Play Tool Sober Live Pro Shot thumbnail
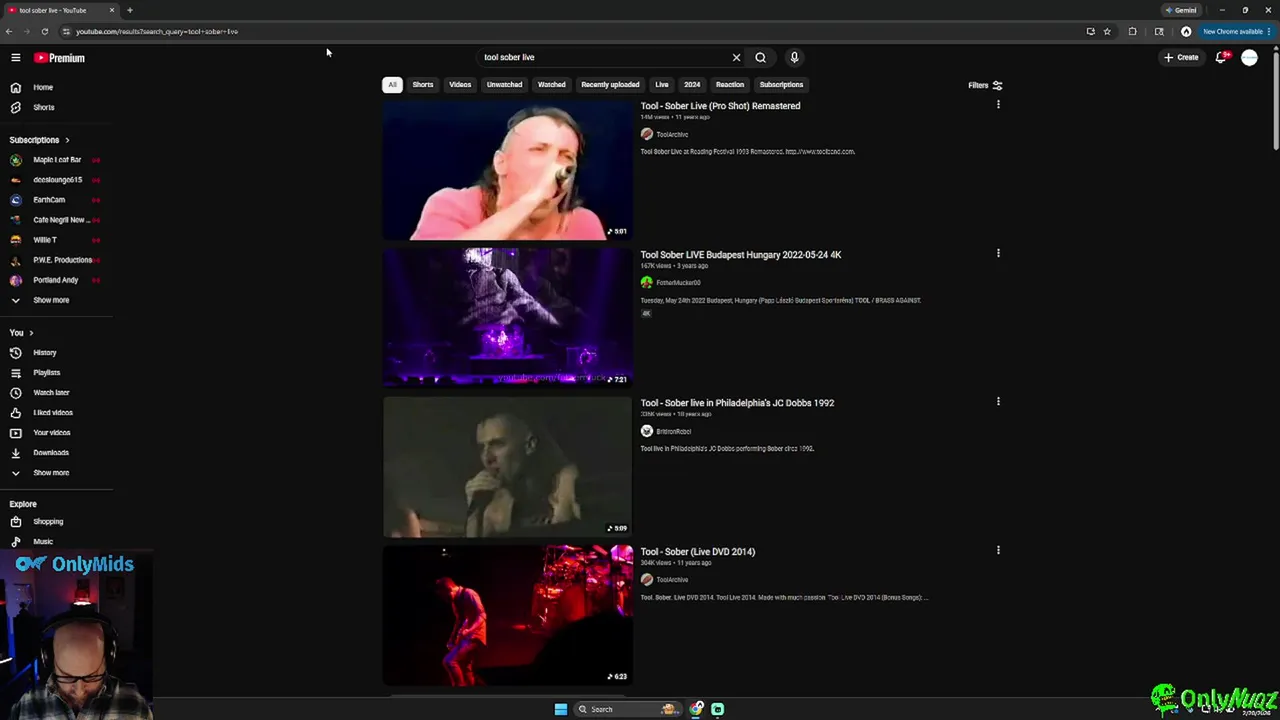This screenshot has height=720, width=1280. [508, 170]
